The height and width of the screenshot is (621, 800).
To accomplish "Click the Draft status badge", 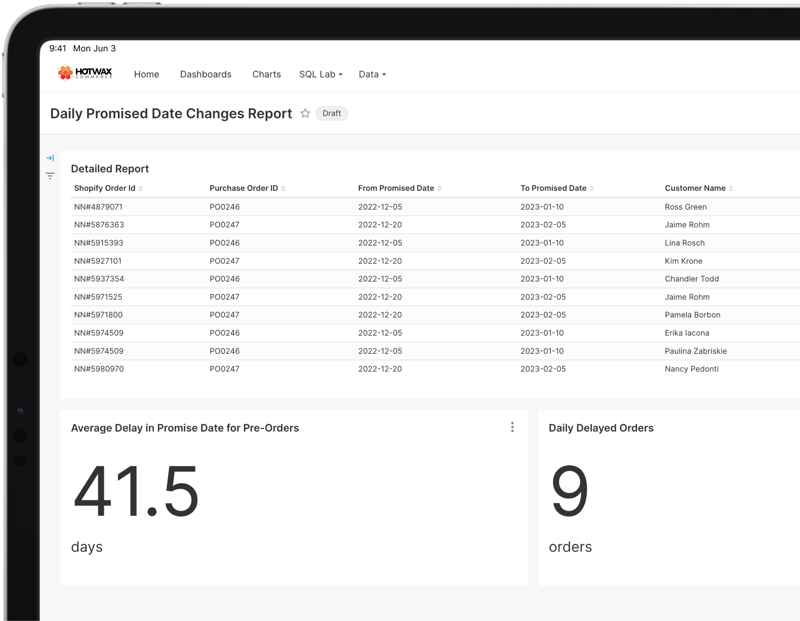I will pyautogui.click(x=332, y=113).
